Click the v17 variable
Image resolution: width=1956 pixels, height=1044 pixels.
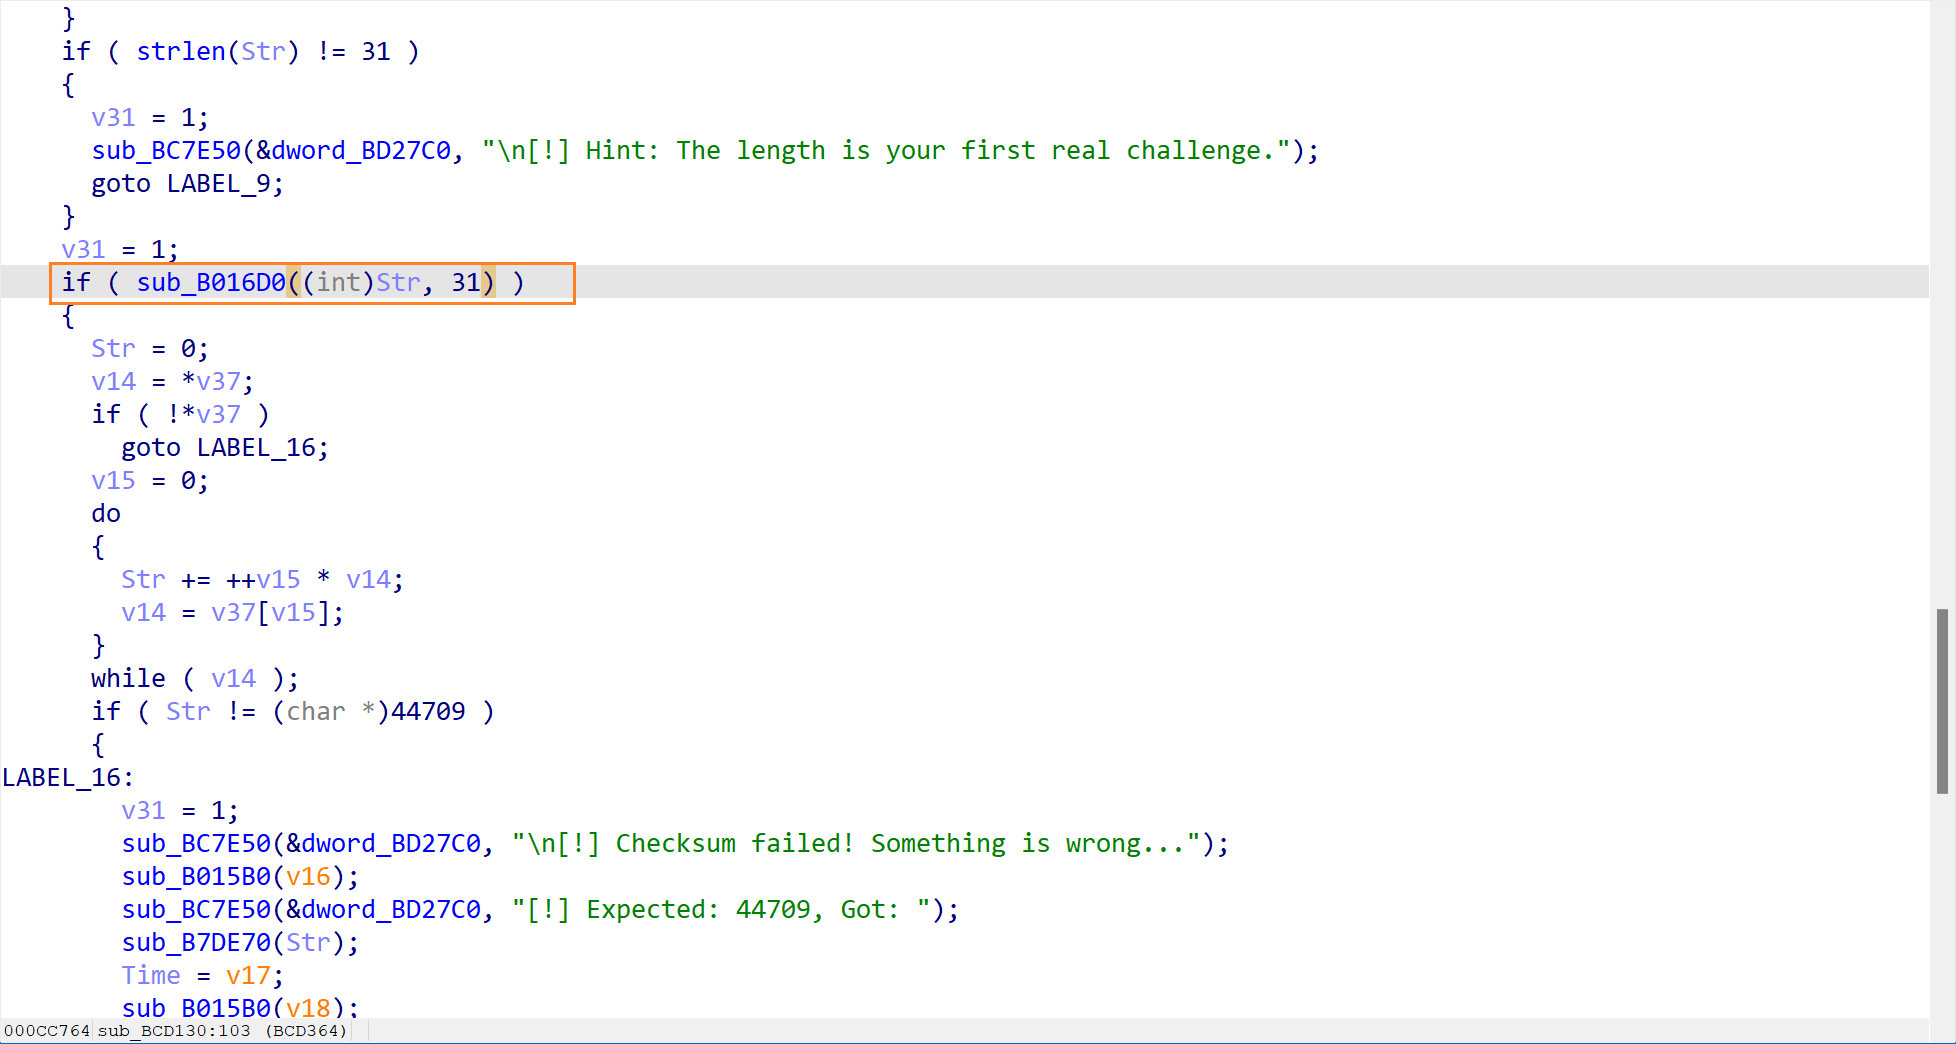pyautogui.click(x=248, y=976)
